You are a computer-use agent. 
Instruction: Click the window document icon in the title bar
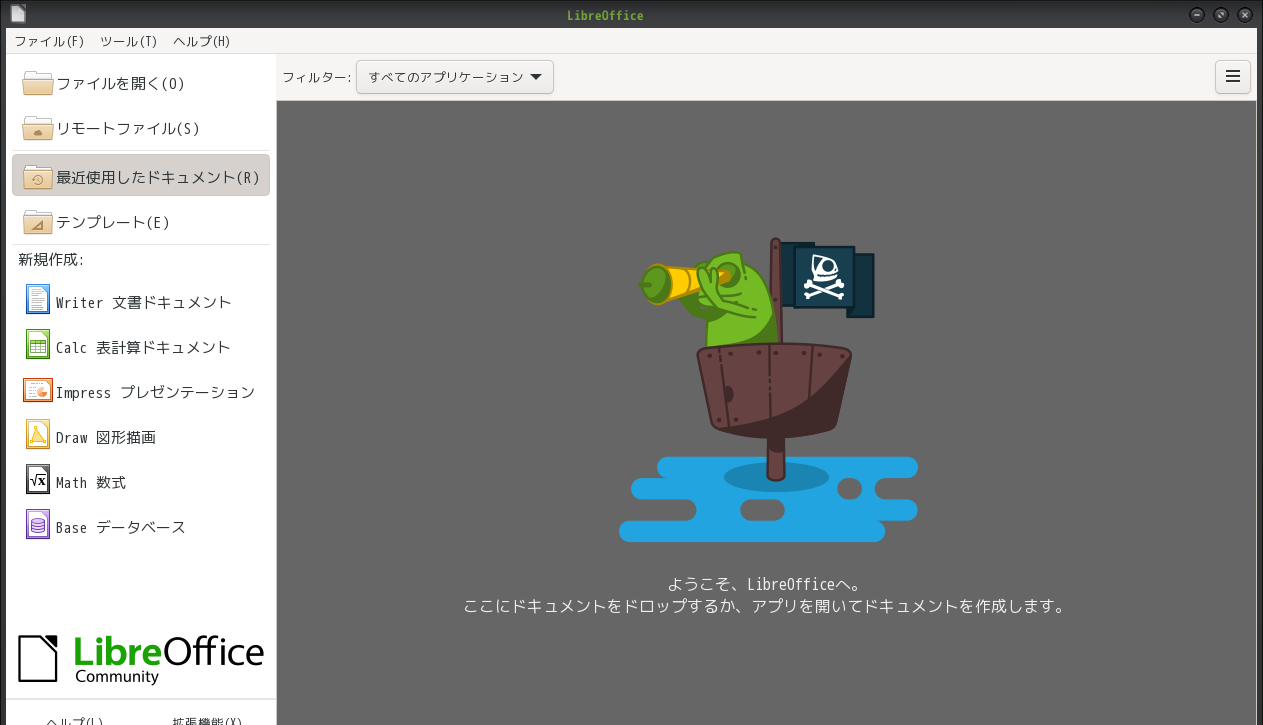18,14
